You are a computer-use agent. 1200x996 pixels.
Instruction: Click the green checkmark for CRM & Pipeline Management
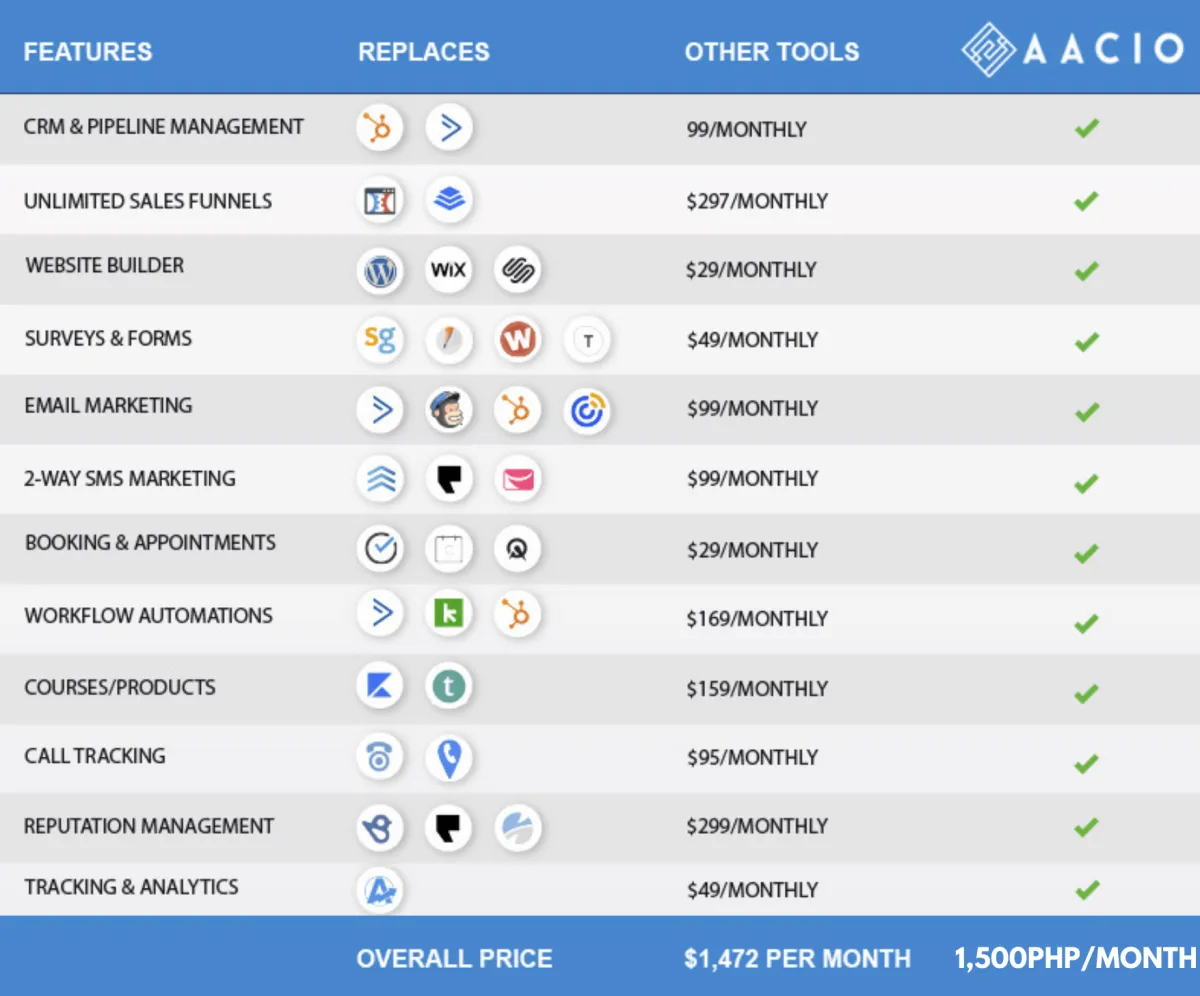tap(1087, 128)
